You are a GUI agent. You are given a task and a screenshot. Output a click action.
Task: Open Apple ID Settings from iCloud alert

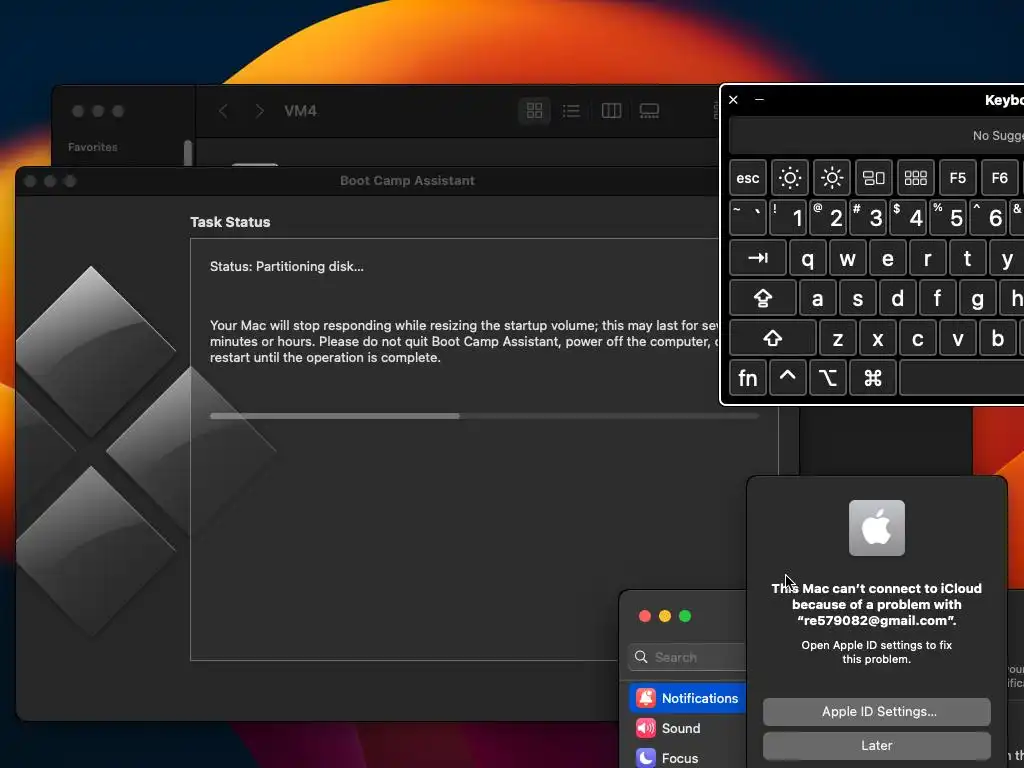pos(877,711)
